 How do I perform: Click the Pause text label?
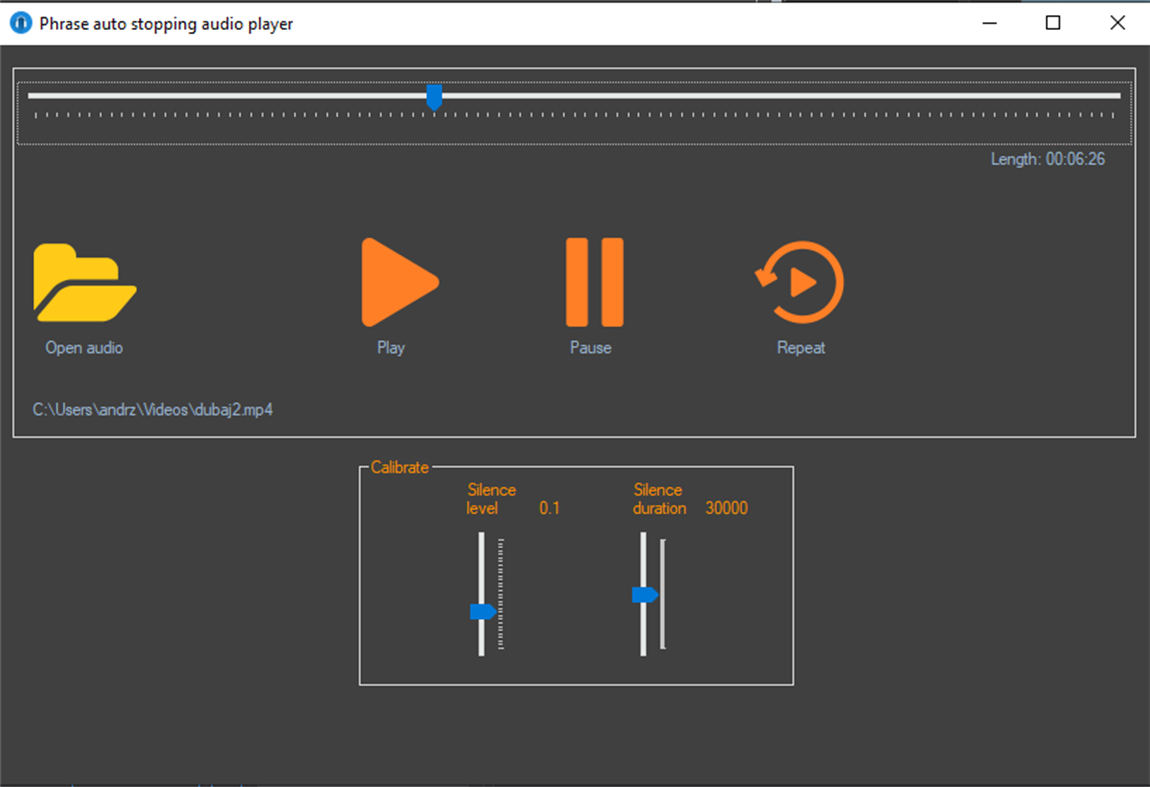click(591, 347)
